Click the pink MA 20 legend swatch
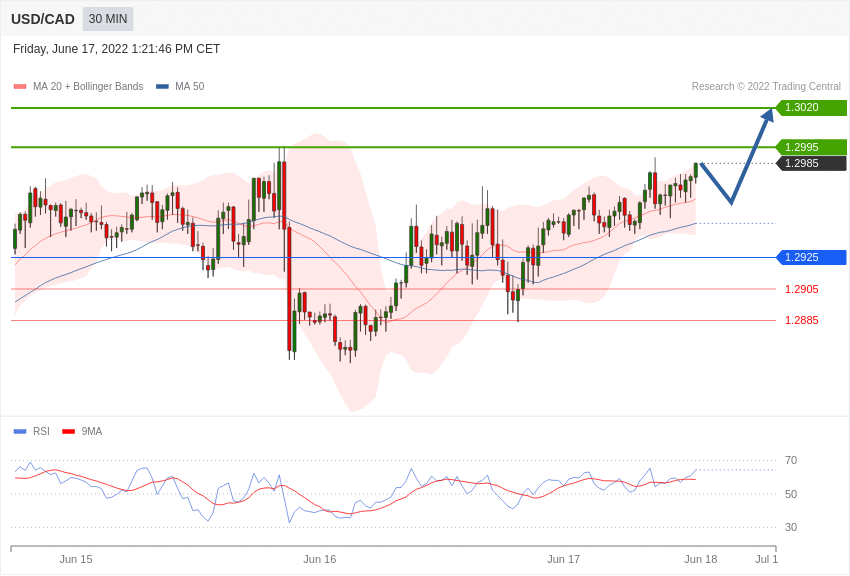 point(20,87)
